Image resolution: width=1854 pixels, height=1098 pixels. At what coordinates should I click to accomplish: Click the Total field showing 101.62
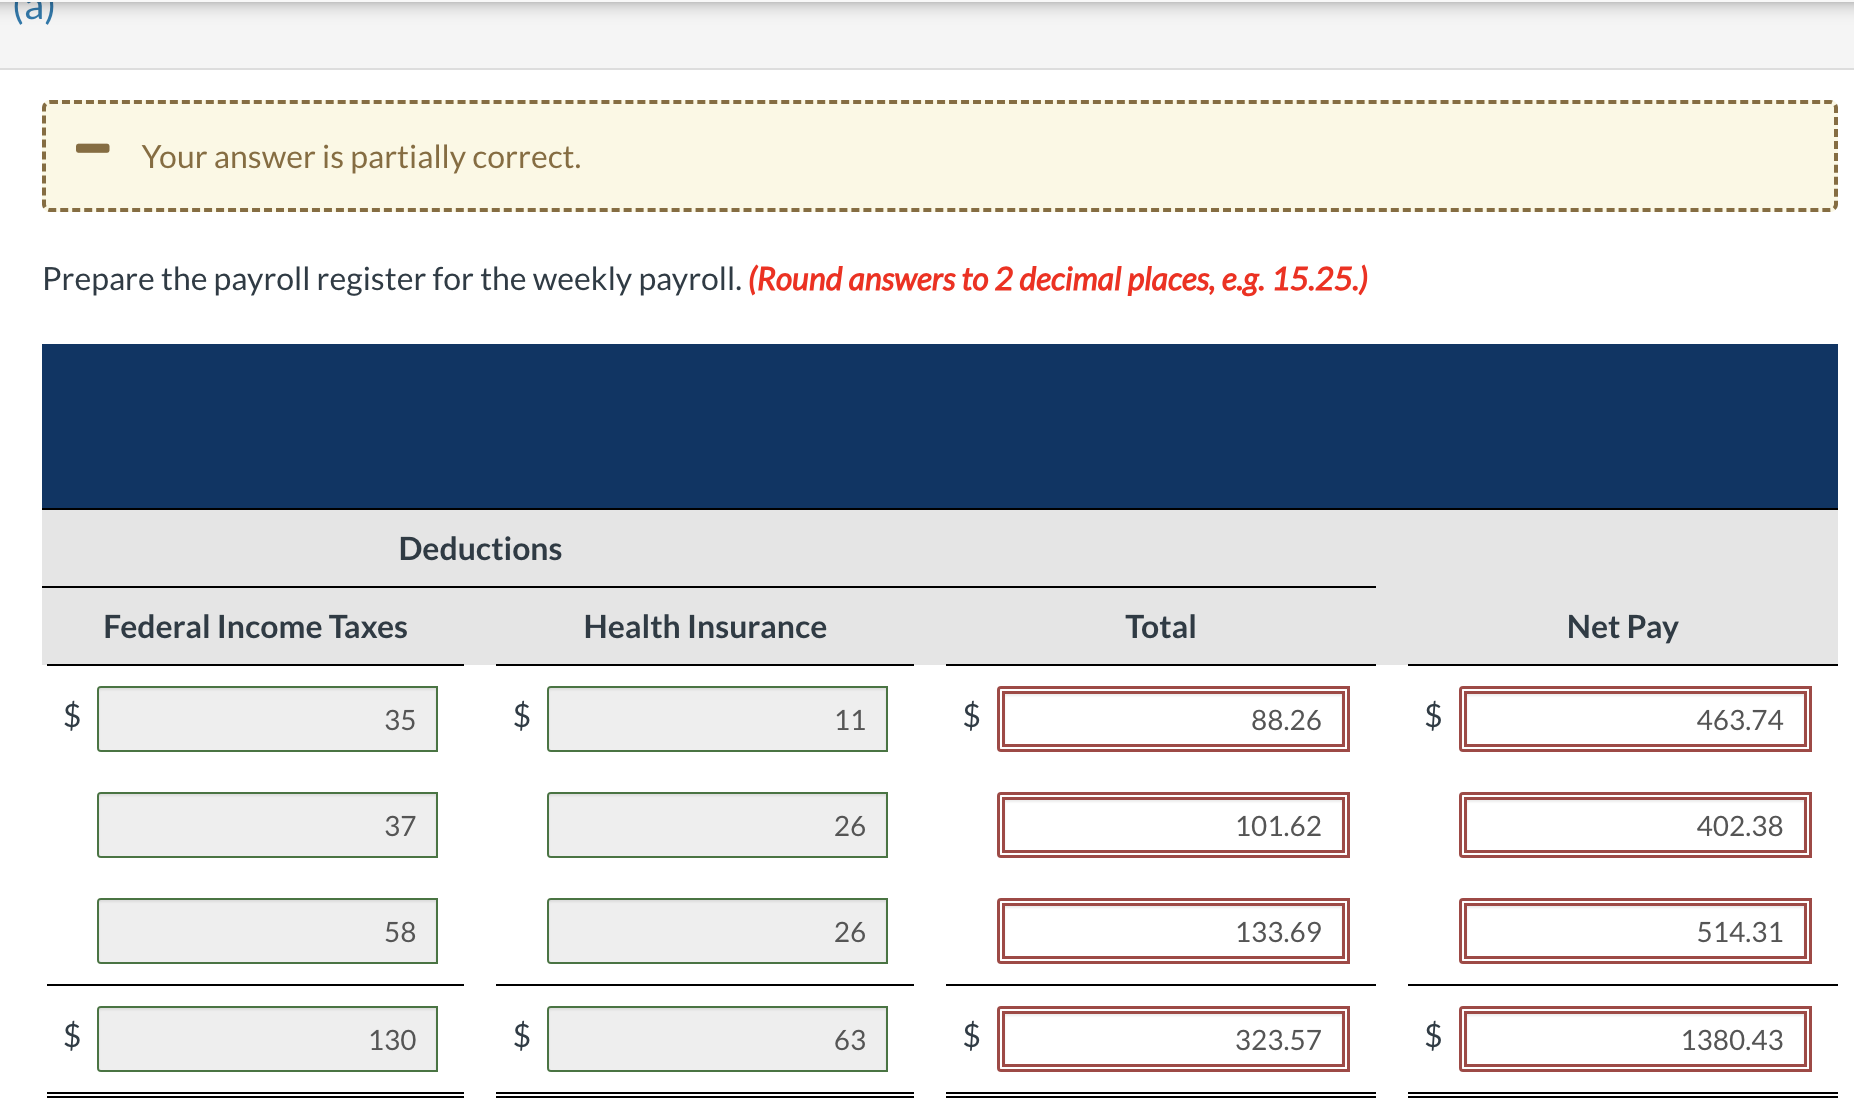click(x=1173, y=825)
